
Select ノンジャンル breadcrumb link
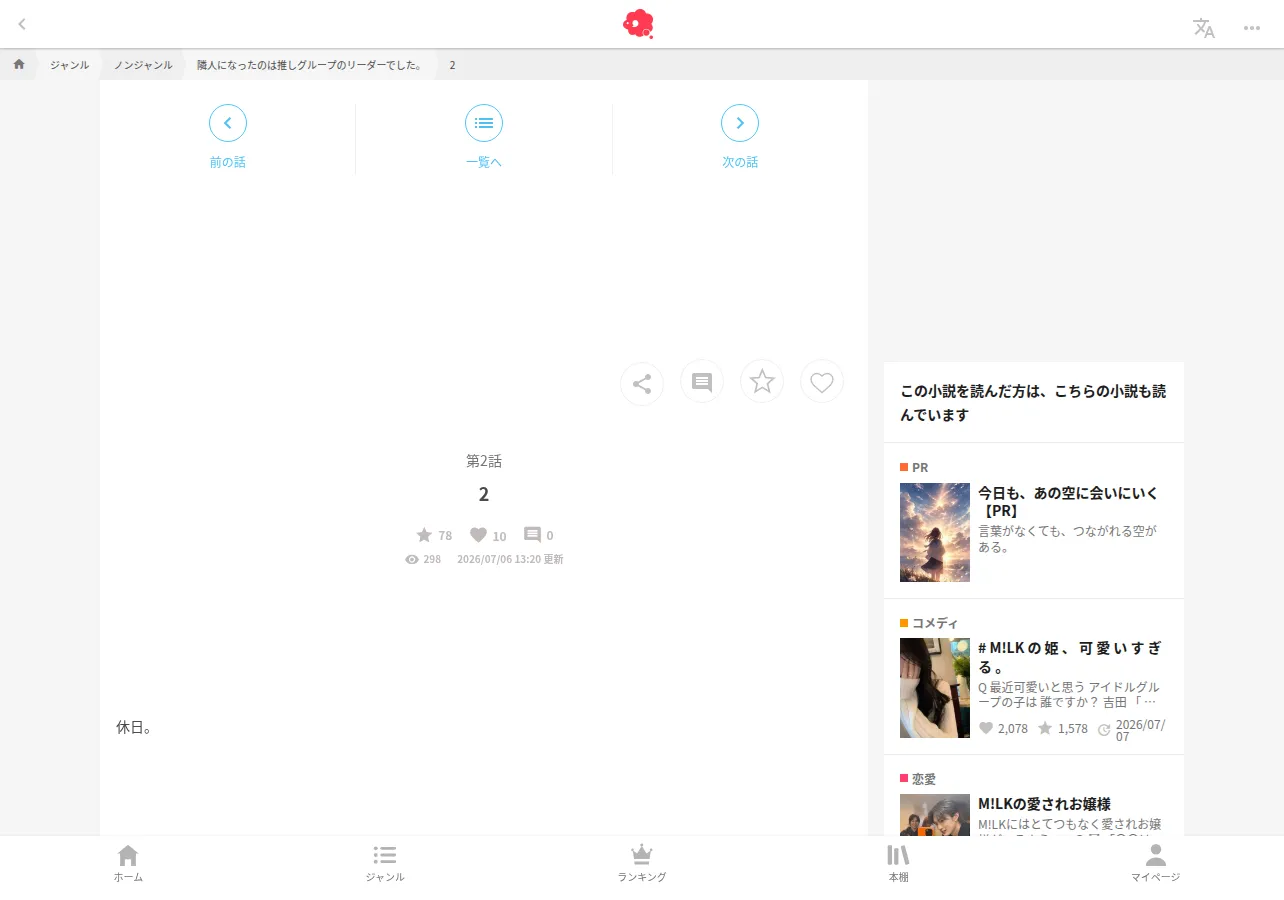coord(143,65)
